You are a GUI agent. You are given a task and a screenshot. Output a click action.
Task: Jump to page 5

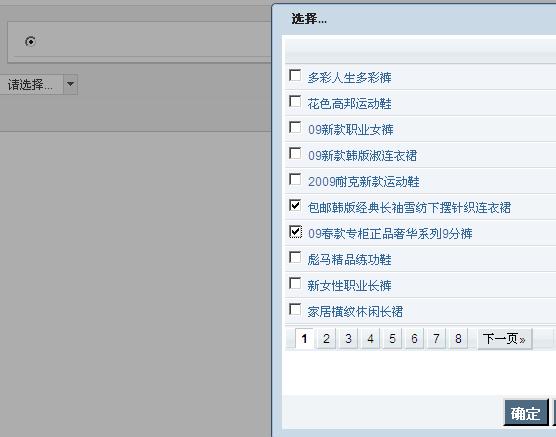click(x=392, y=339)
